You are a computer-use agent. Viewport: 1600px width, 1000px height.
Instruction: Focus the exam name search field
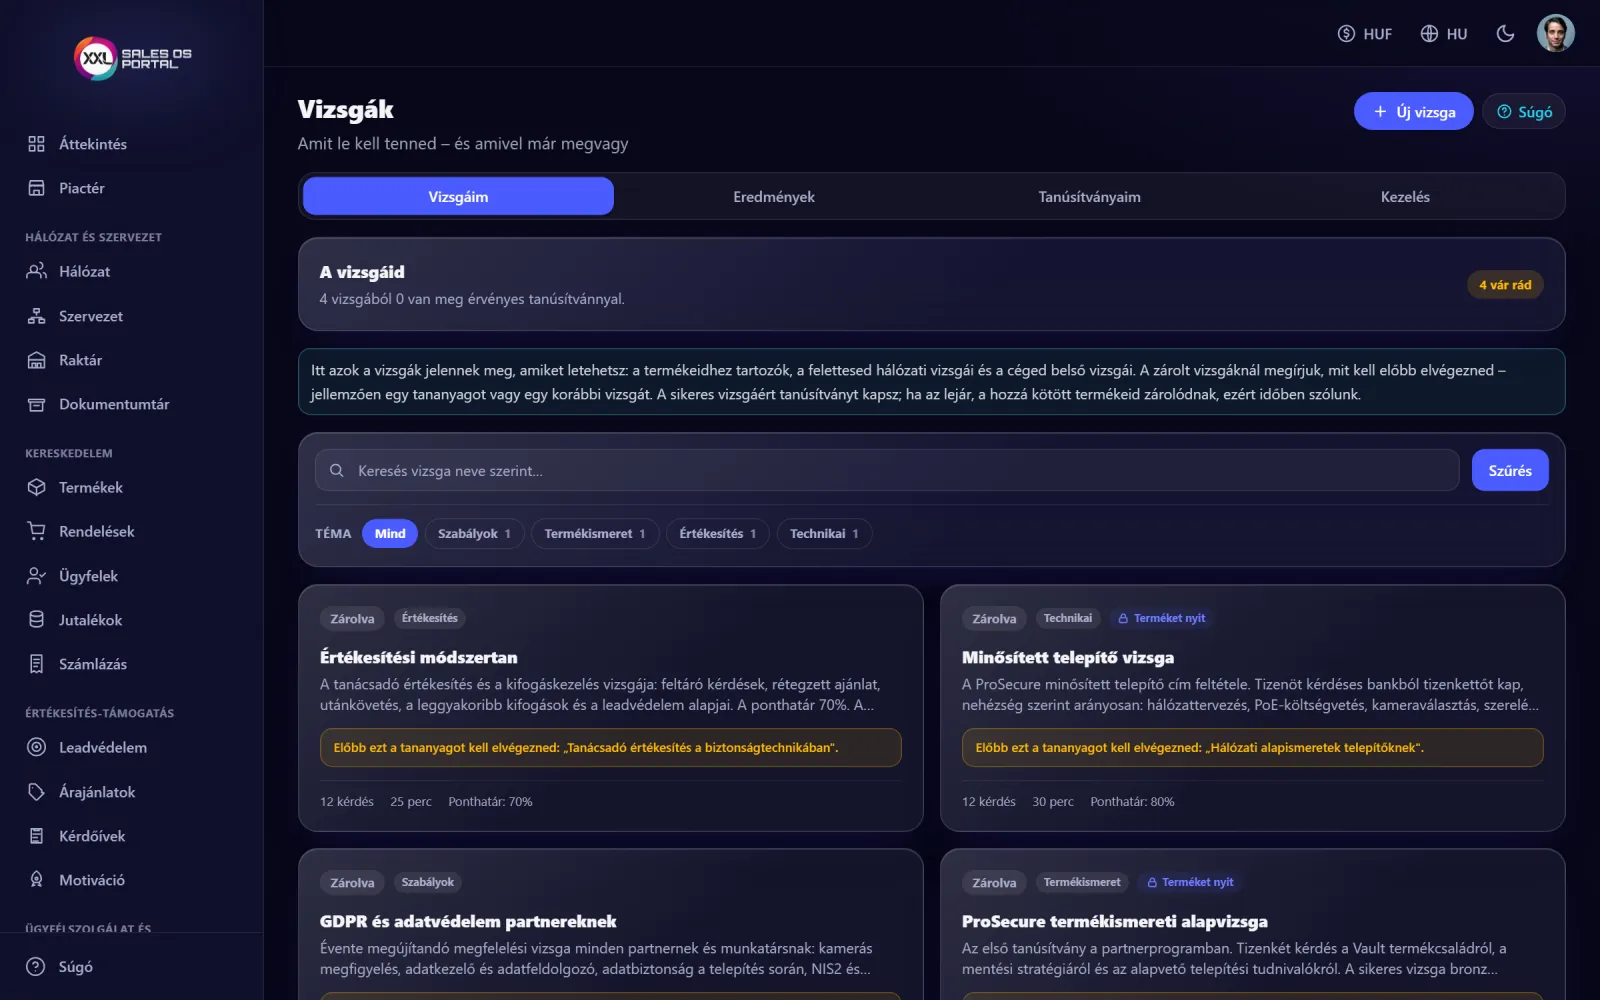coord(887,470)
